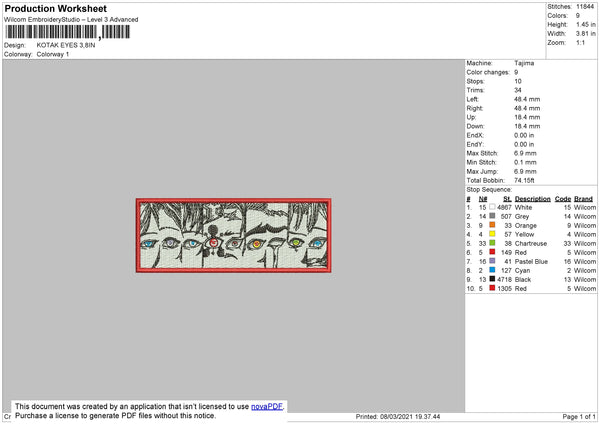Click the 'Max Jump:' label
Viewport: 600px width, 424px height.
(482, 171)
